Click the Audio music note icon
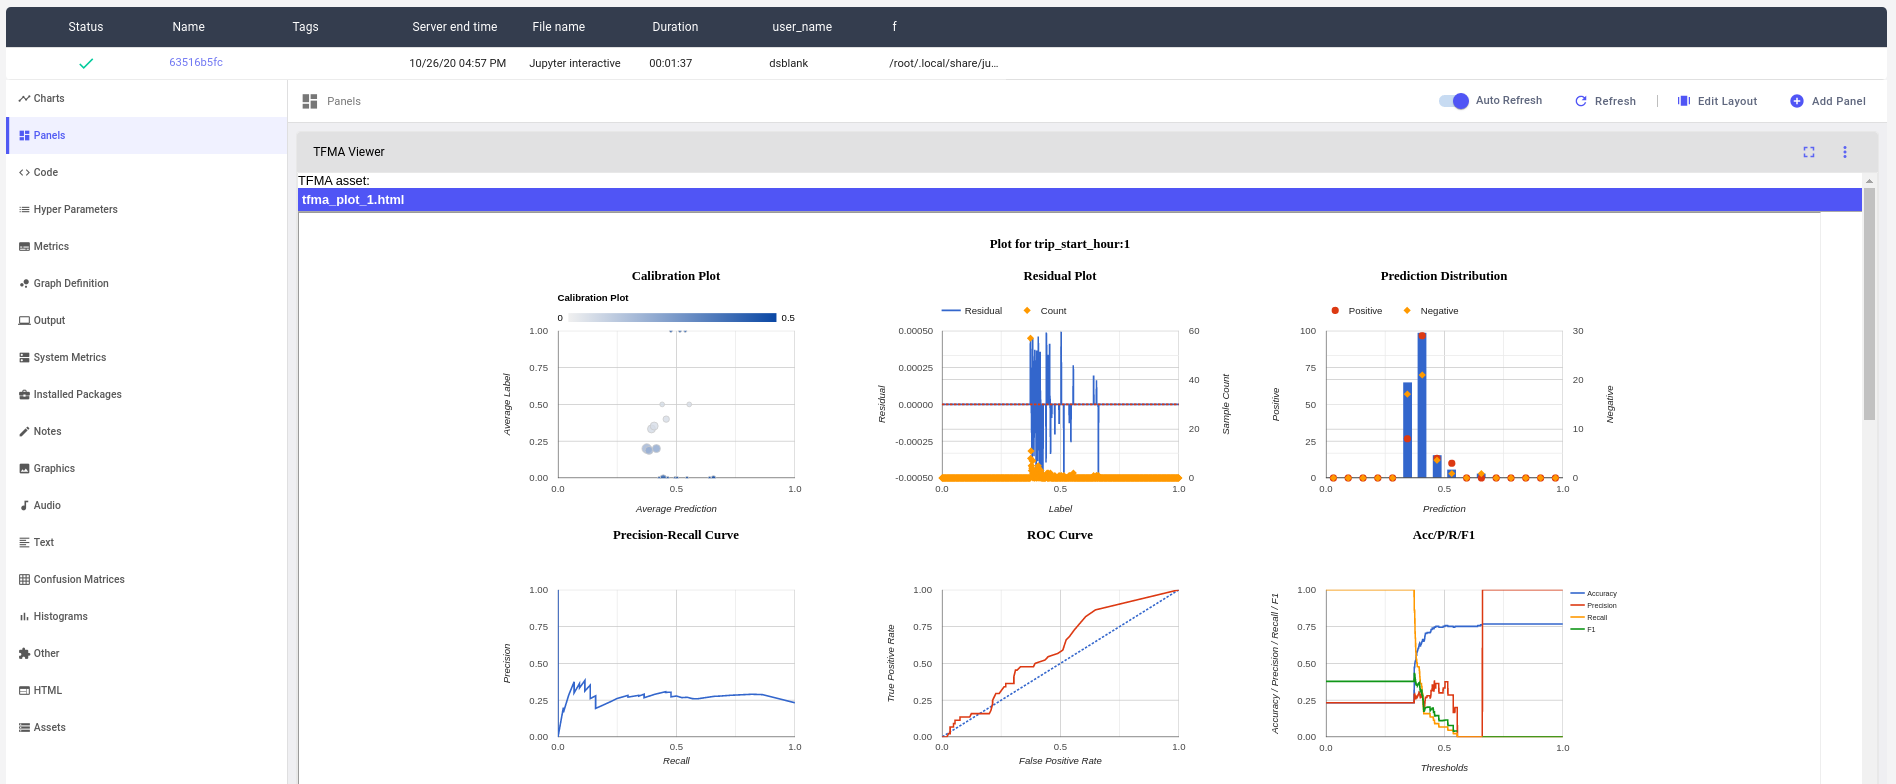 point(24,506)
